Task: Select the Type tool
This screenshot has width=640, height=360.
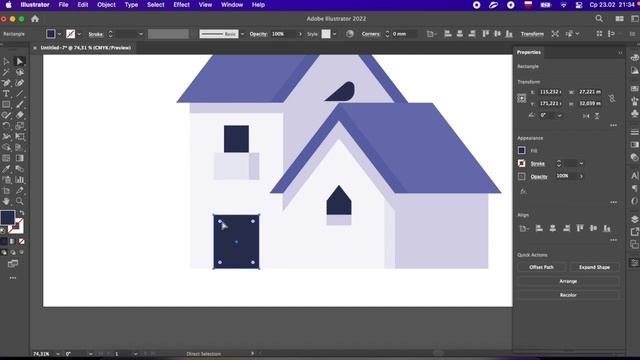Action: click(6, 93)
